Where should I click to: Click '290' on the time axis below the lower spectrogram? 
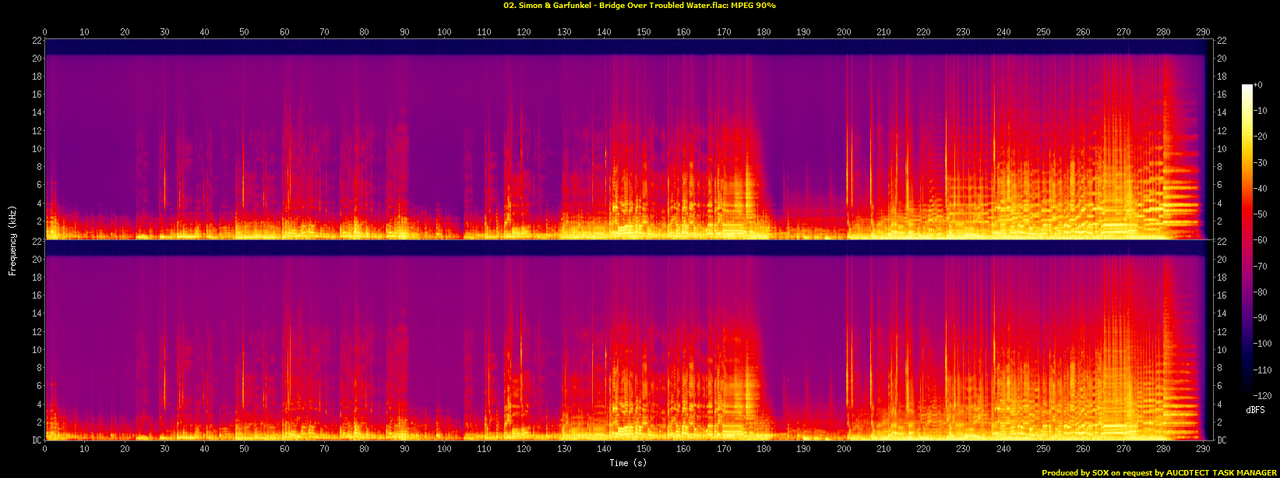(1202, 451)
